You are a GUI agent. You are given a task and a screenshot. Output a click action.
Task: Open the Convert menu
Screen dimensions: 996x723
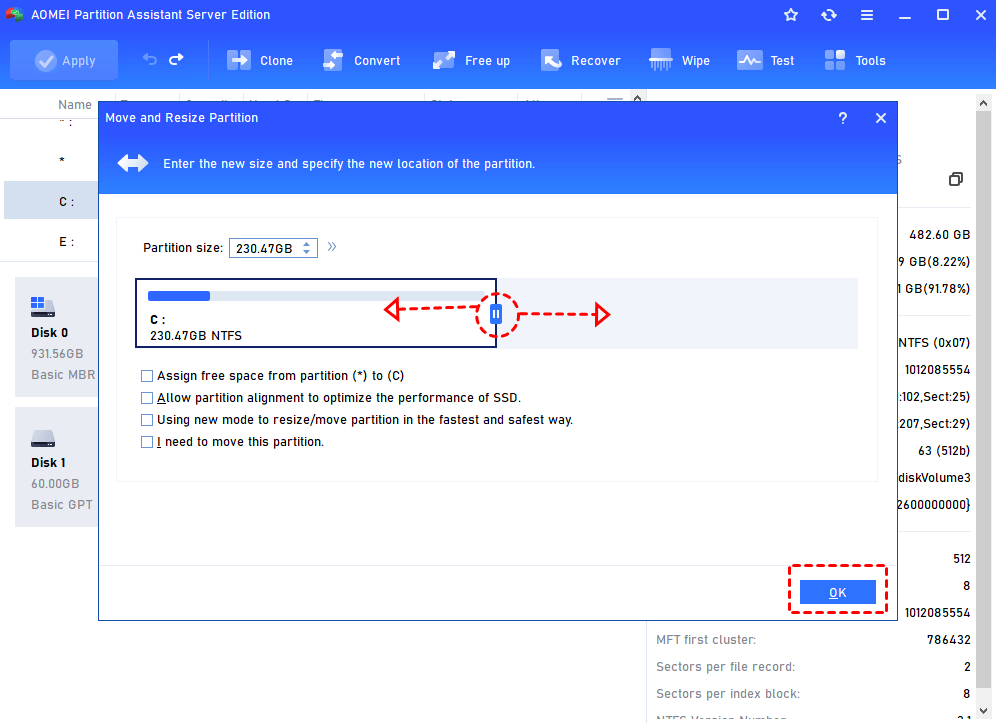(361, 60)
